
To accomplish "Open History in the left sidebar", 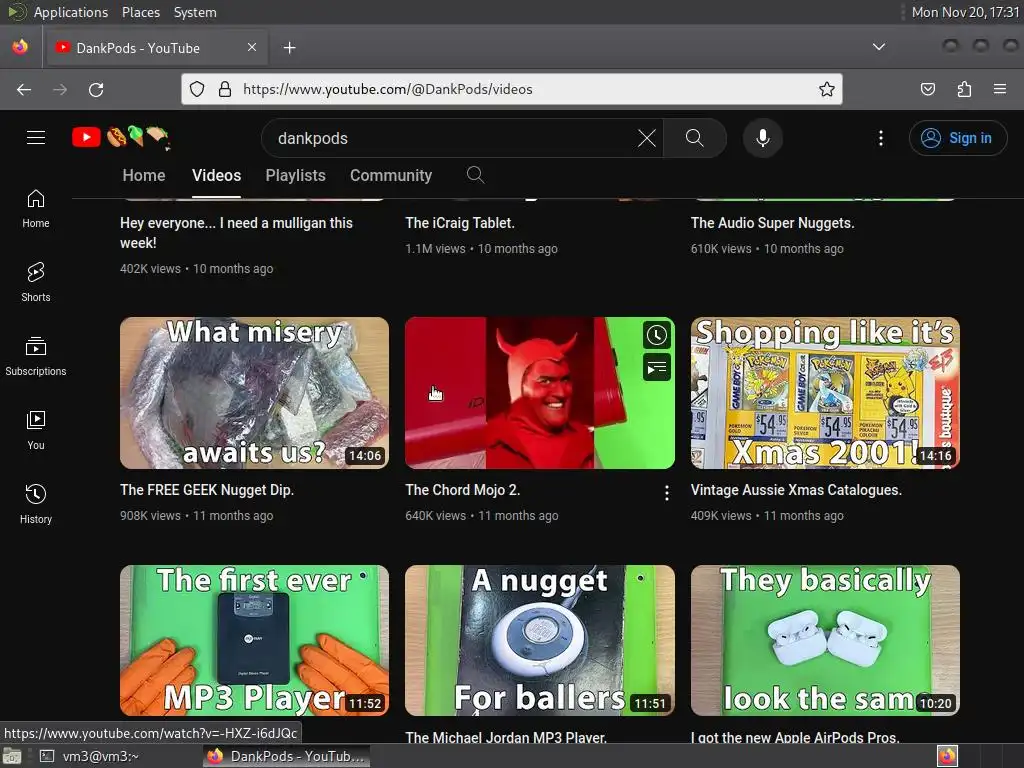I will point(36,504).
